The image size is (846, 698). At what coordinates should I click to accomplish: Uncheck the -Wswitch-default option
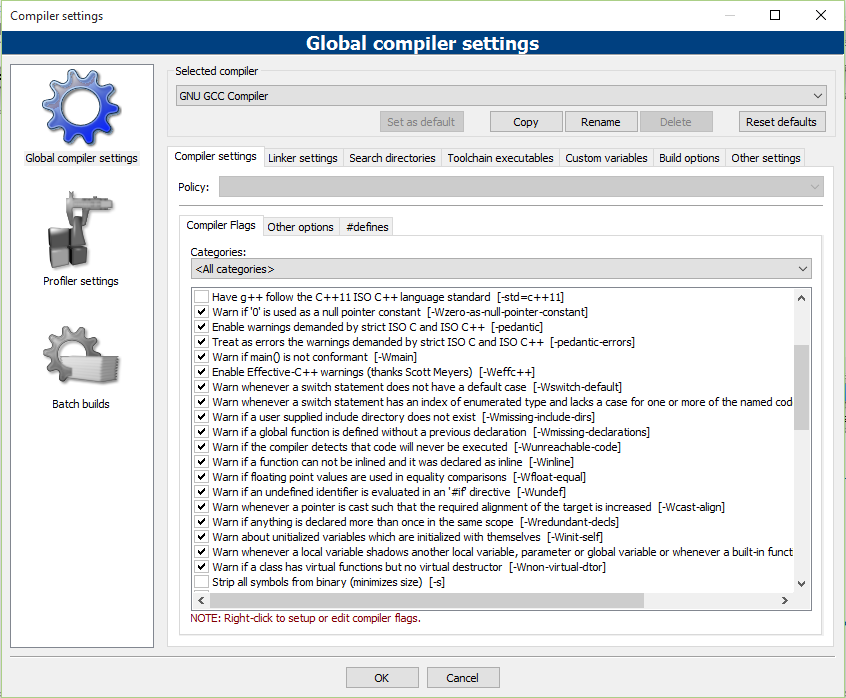pos(201,387)
